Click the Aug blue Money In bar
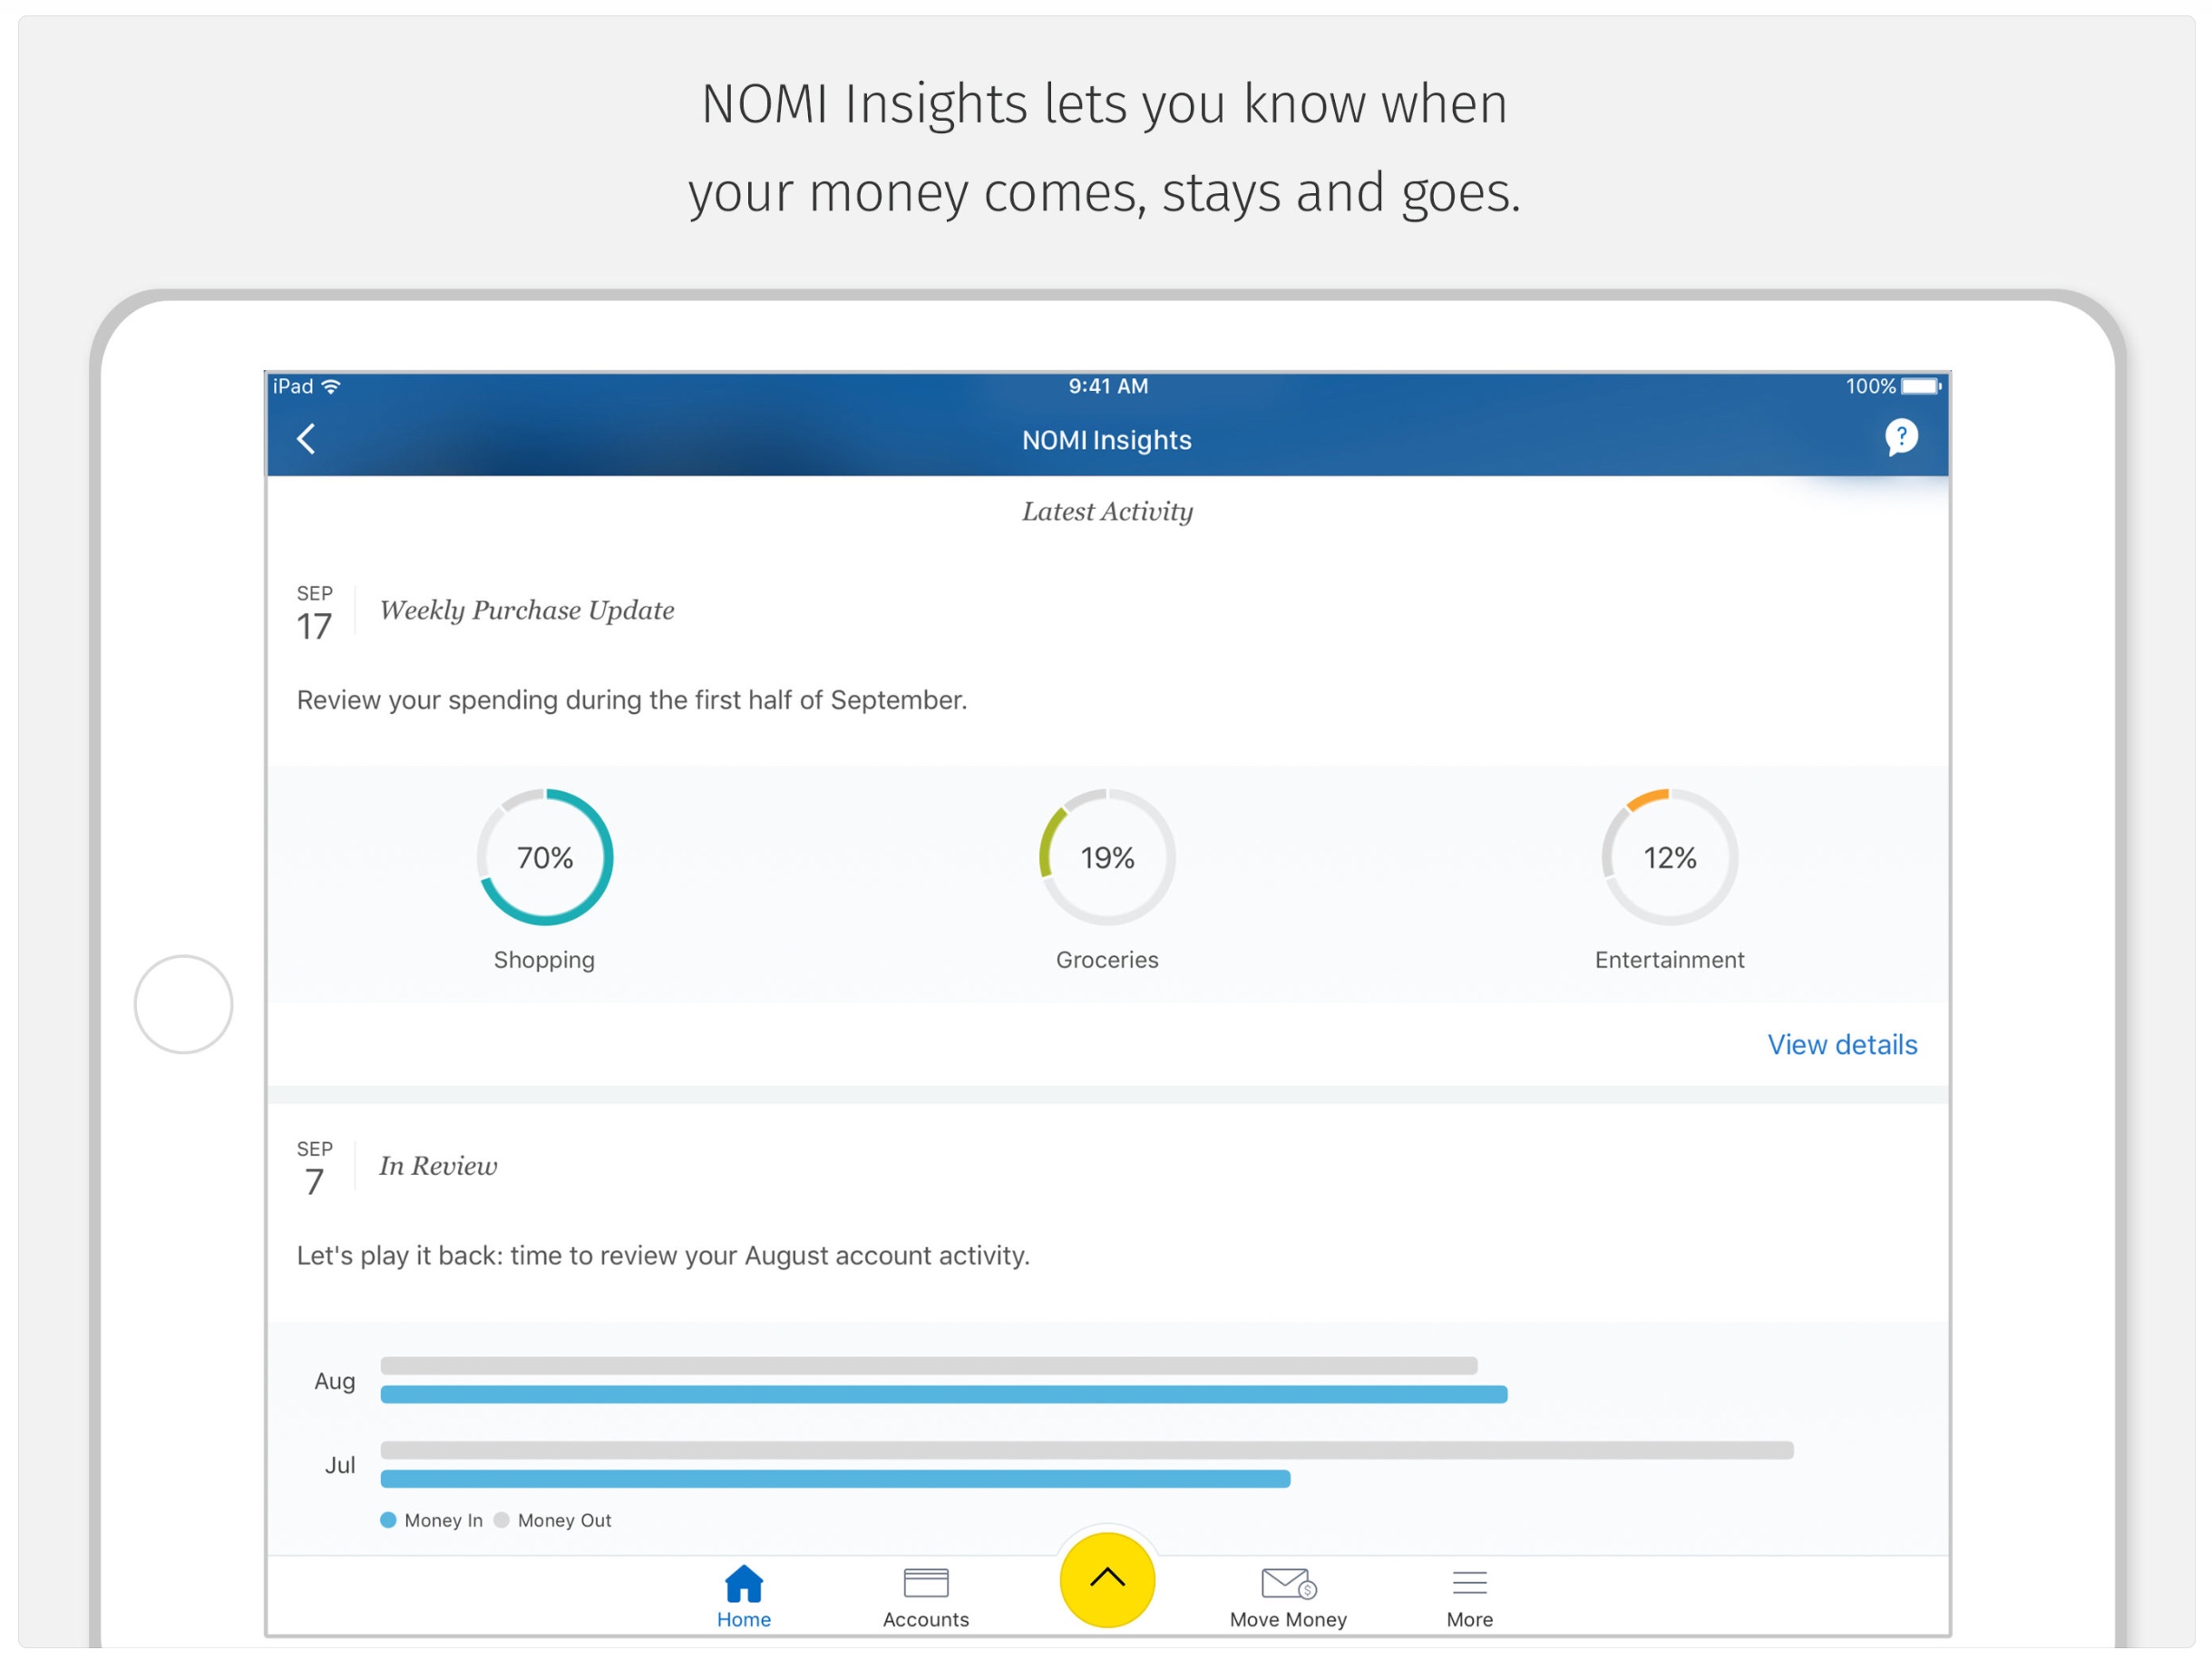The width and height of the screenshot is (2212, 1670). click(x=943, y=1395)
